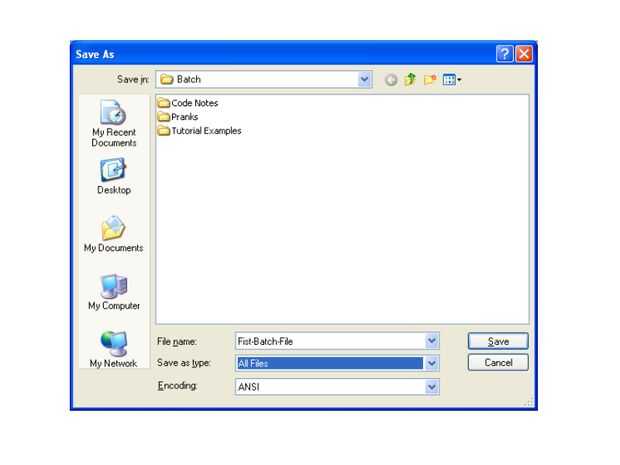Browse to My Computer
This screenshot has height=465, width=620.
pos(114,292)
